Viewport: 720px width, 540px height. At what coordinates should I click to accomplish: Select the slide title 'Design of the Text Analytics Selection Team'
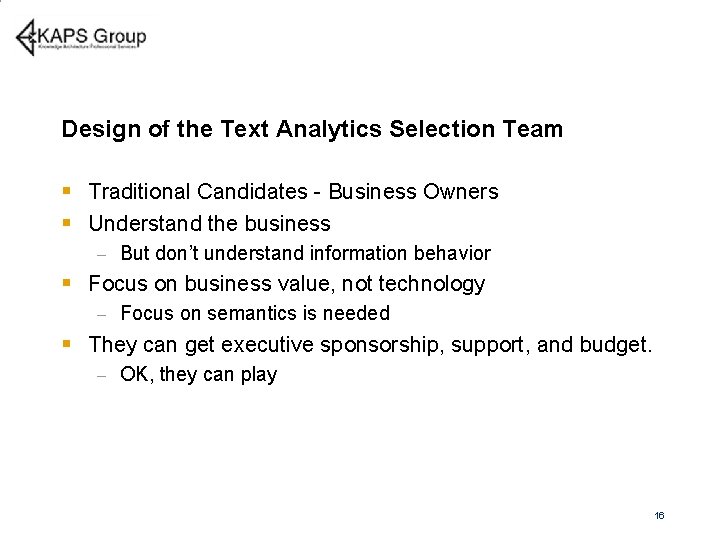click(x=312, y=129)
